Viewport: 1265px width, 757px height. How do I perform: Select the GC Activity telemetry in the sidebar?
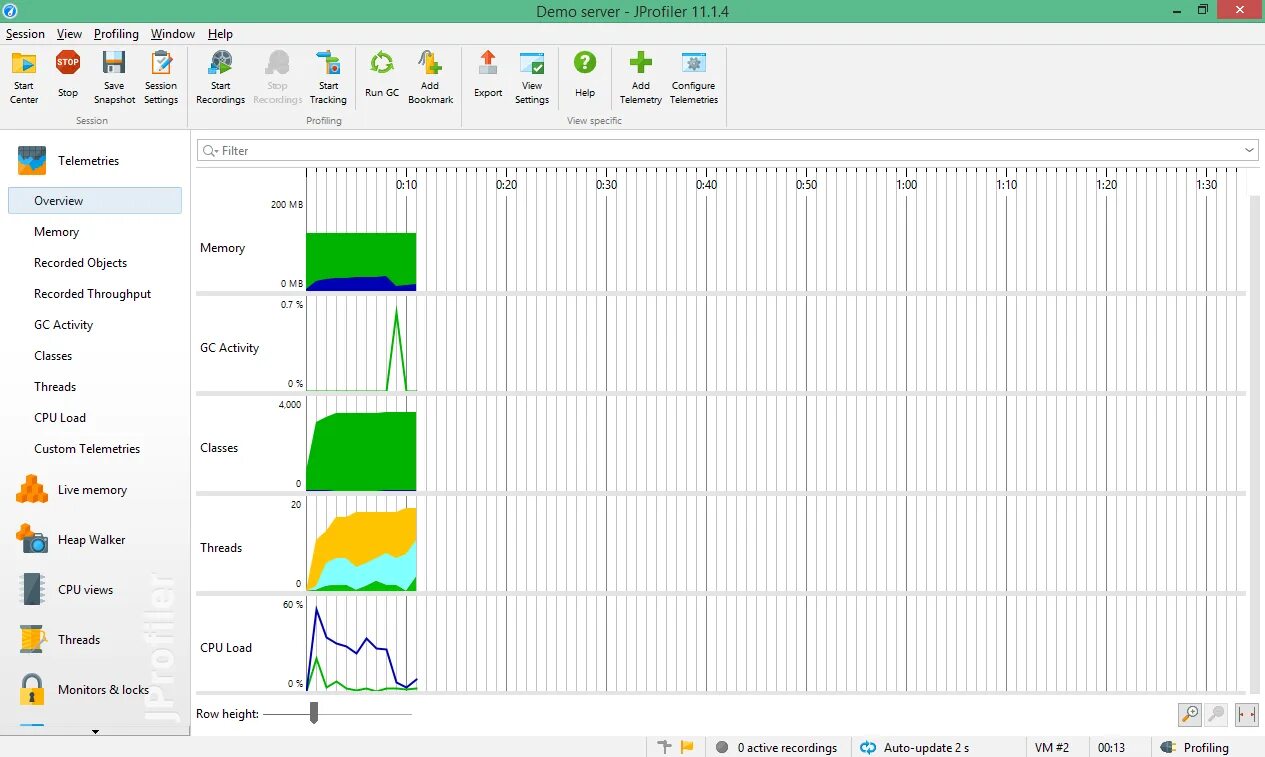pyautogui.click(x=63, y=324)
